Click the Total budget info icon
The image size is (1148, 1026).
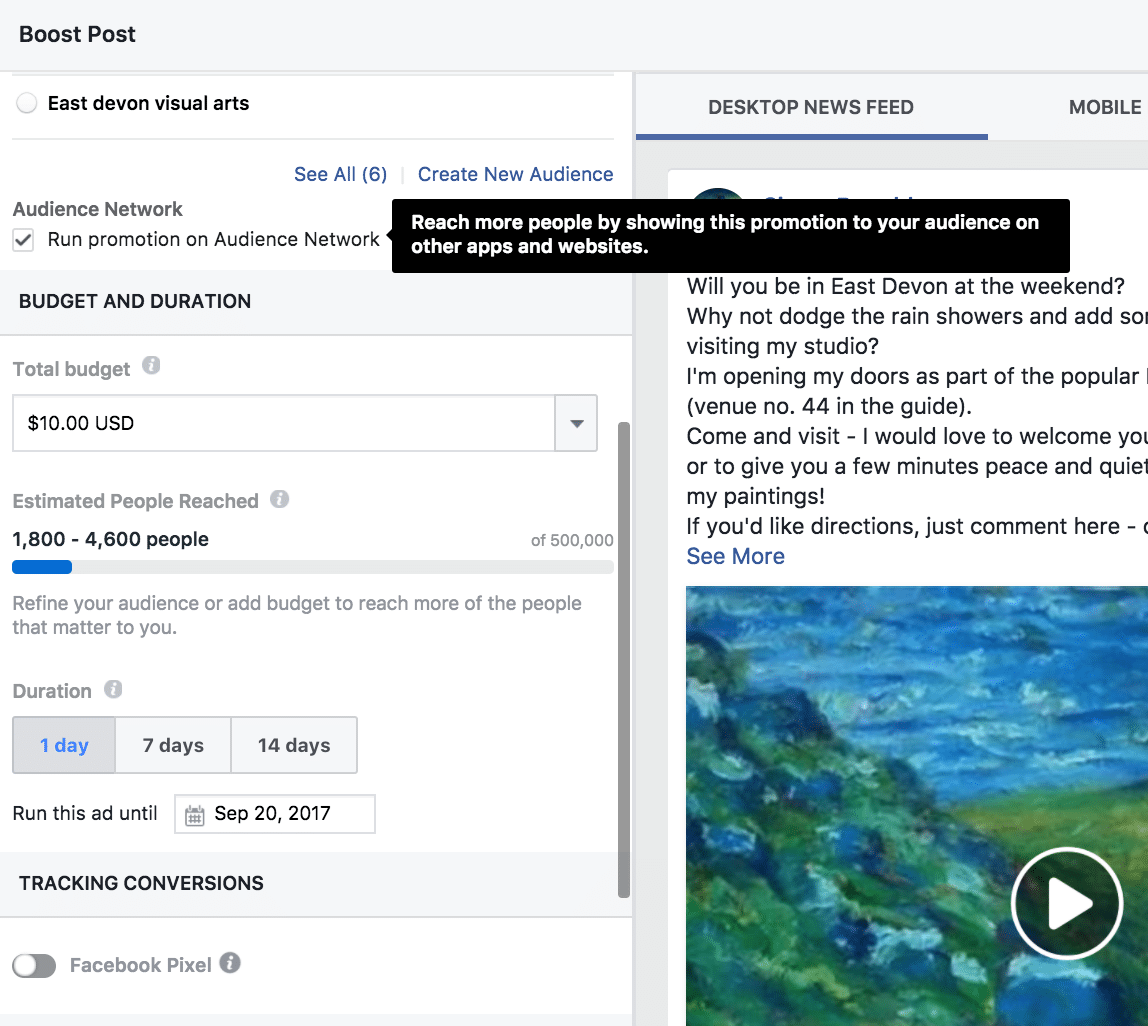[x=151, y=365]
